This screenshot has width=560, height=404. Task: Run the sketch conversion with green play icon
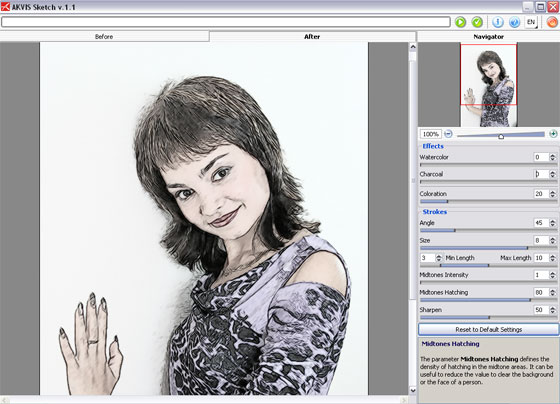460,22
